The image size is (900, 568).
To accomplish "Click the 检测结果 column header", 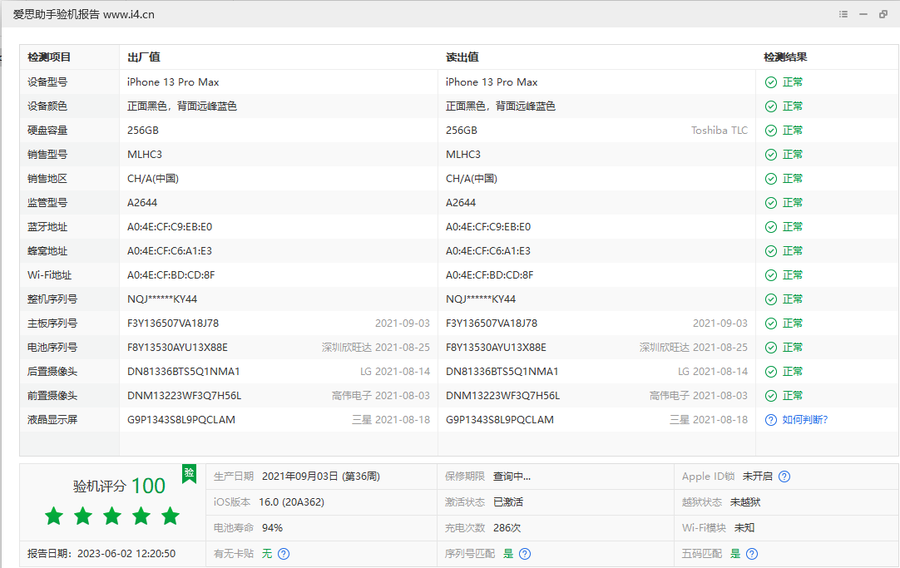I will 785,57.
